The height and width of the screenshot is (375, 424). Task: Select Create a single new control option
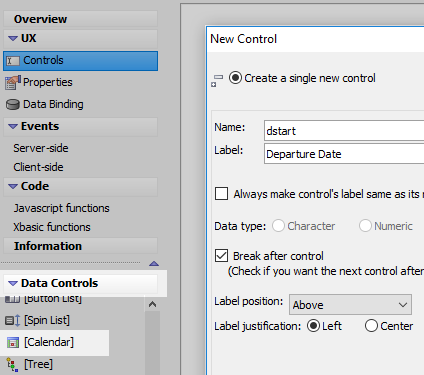[235, 78]
